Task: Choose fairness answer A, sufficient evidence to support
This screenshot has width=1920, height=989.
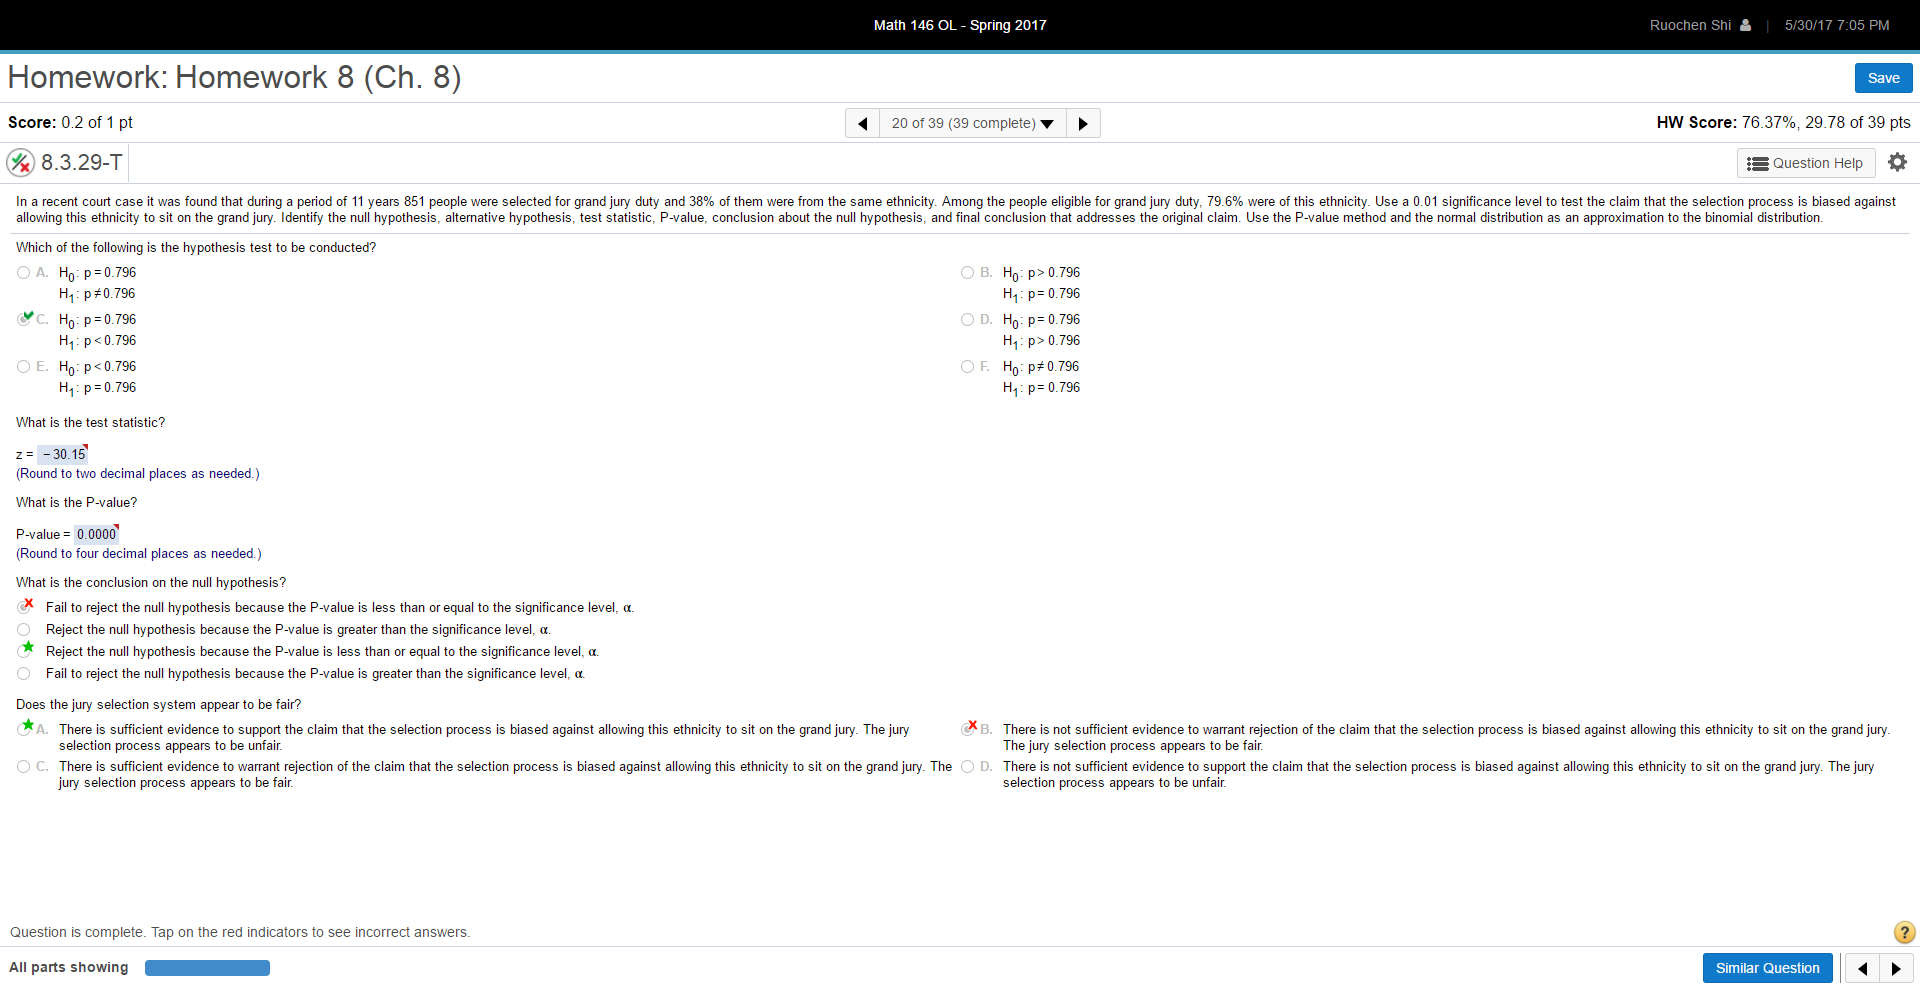Action: coord(24,729)
